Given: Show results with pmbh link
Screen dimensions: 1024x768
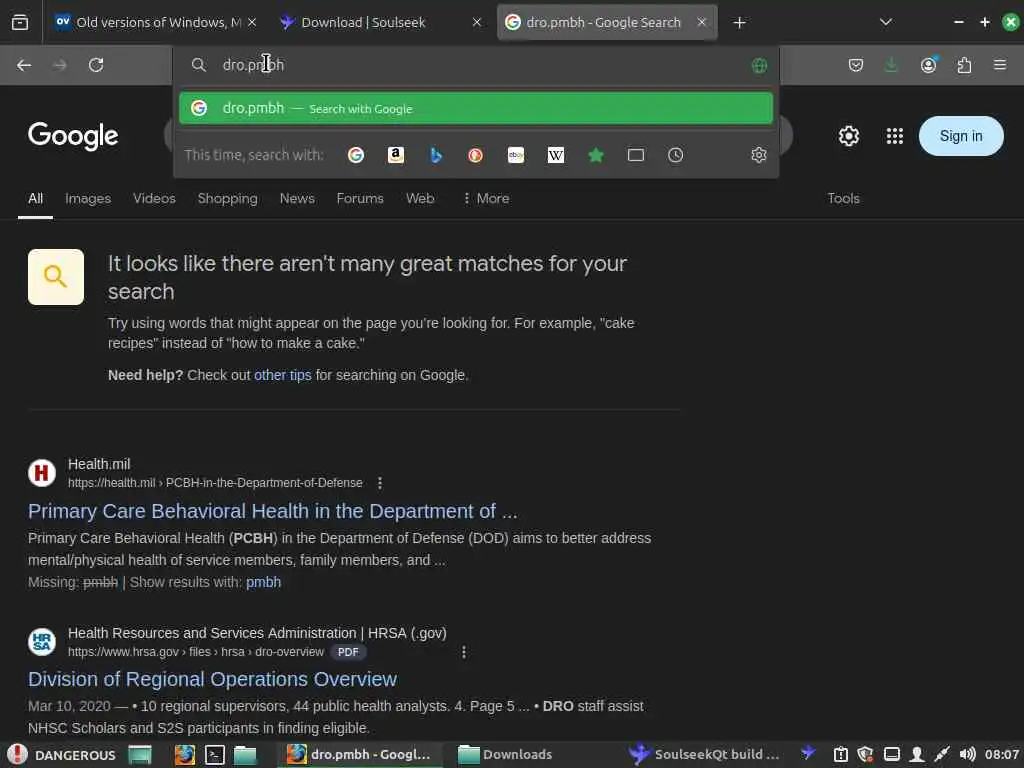Looking at the screenshot, I should (x=263, y=583).
